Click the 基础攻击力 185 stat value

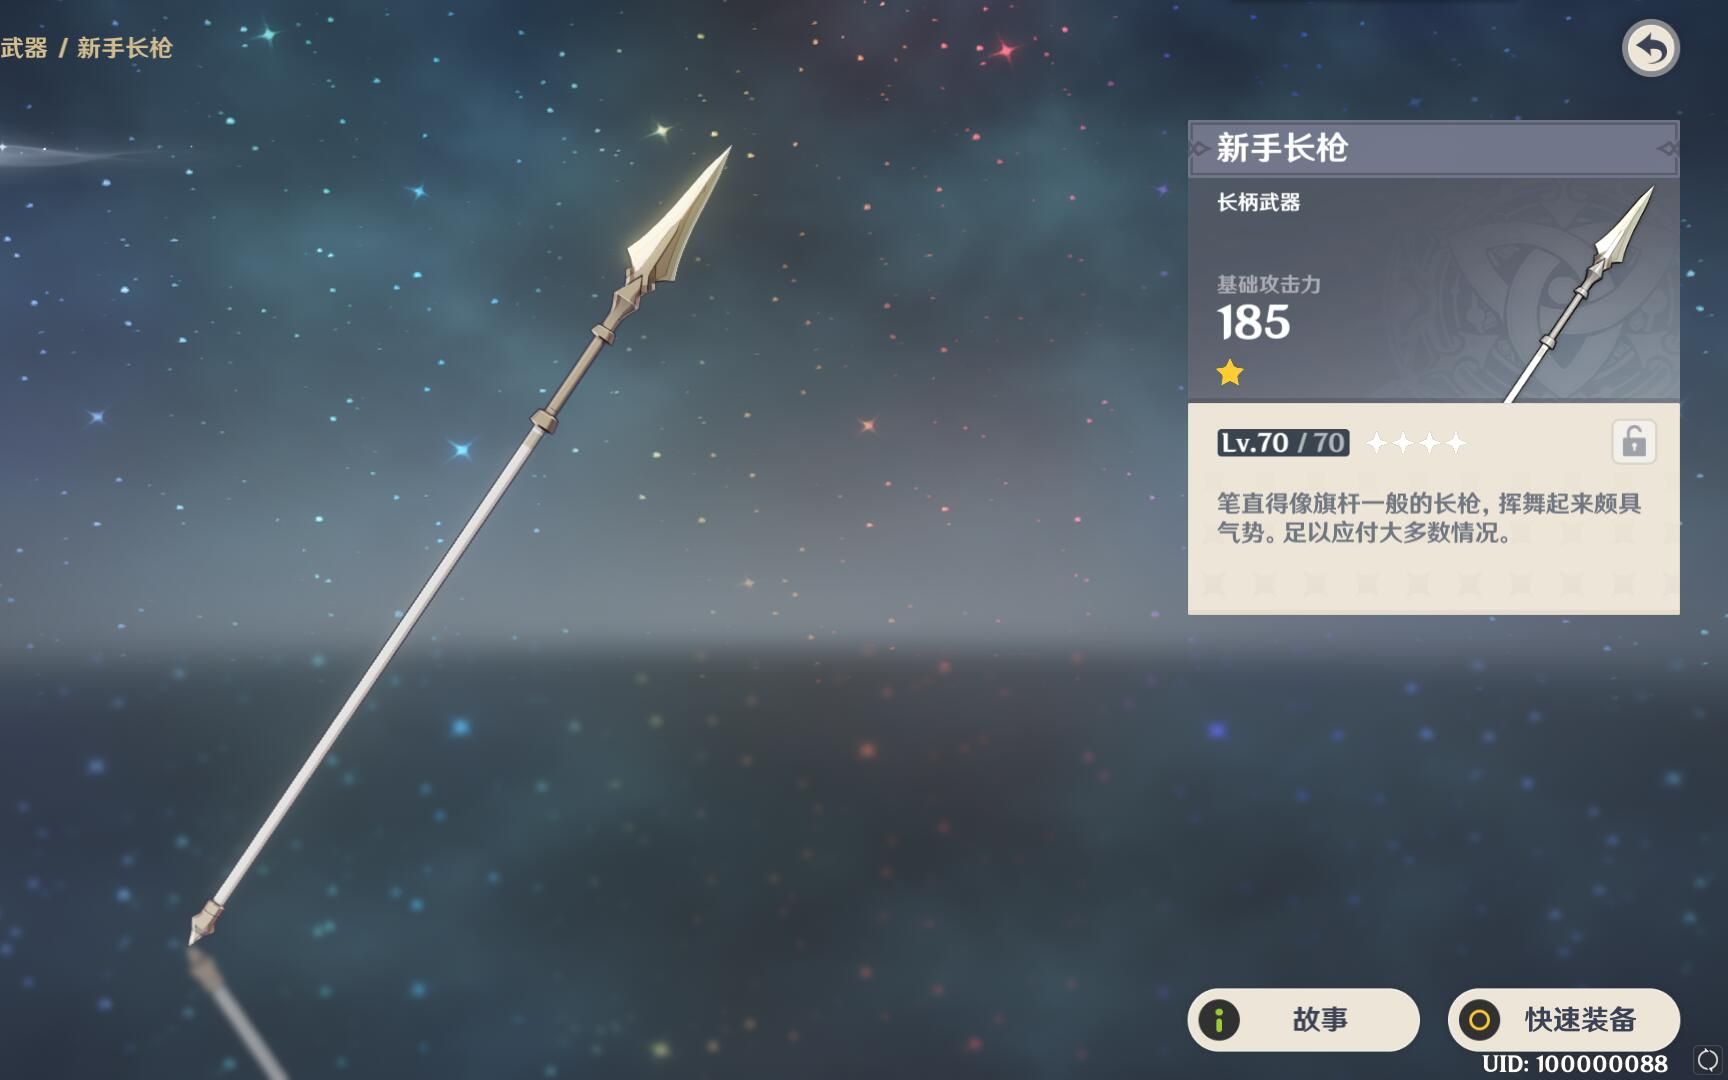pos(1254,322)
